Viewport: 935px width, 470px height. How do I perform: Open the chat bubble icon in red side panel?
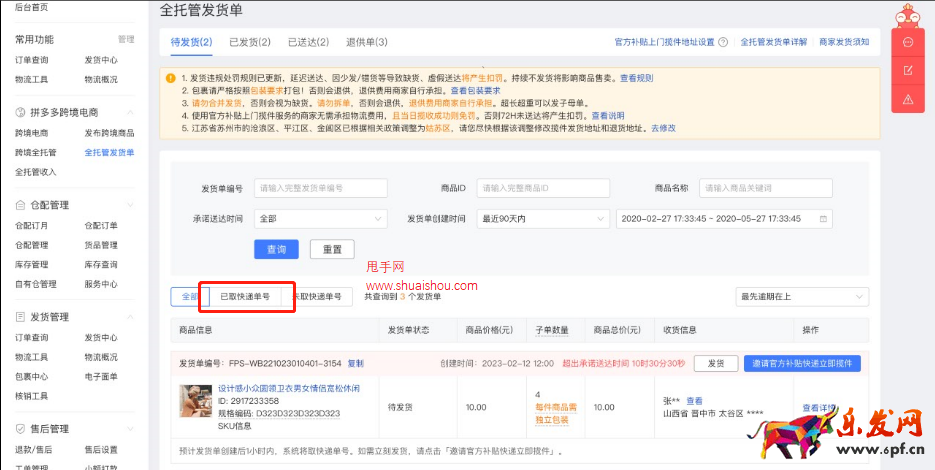(x=908, y=42)
